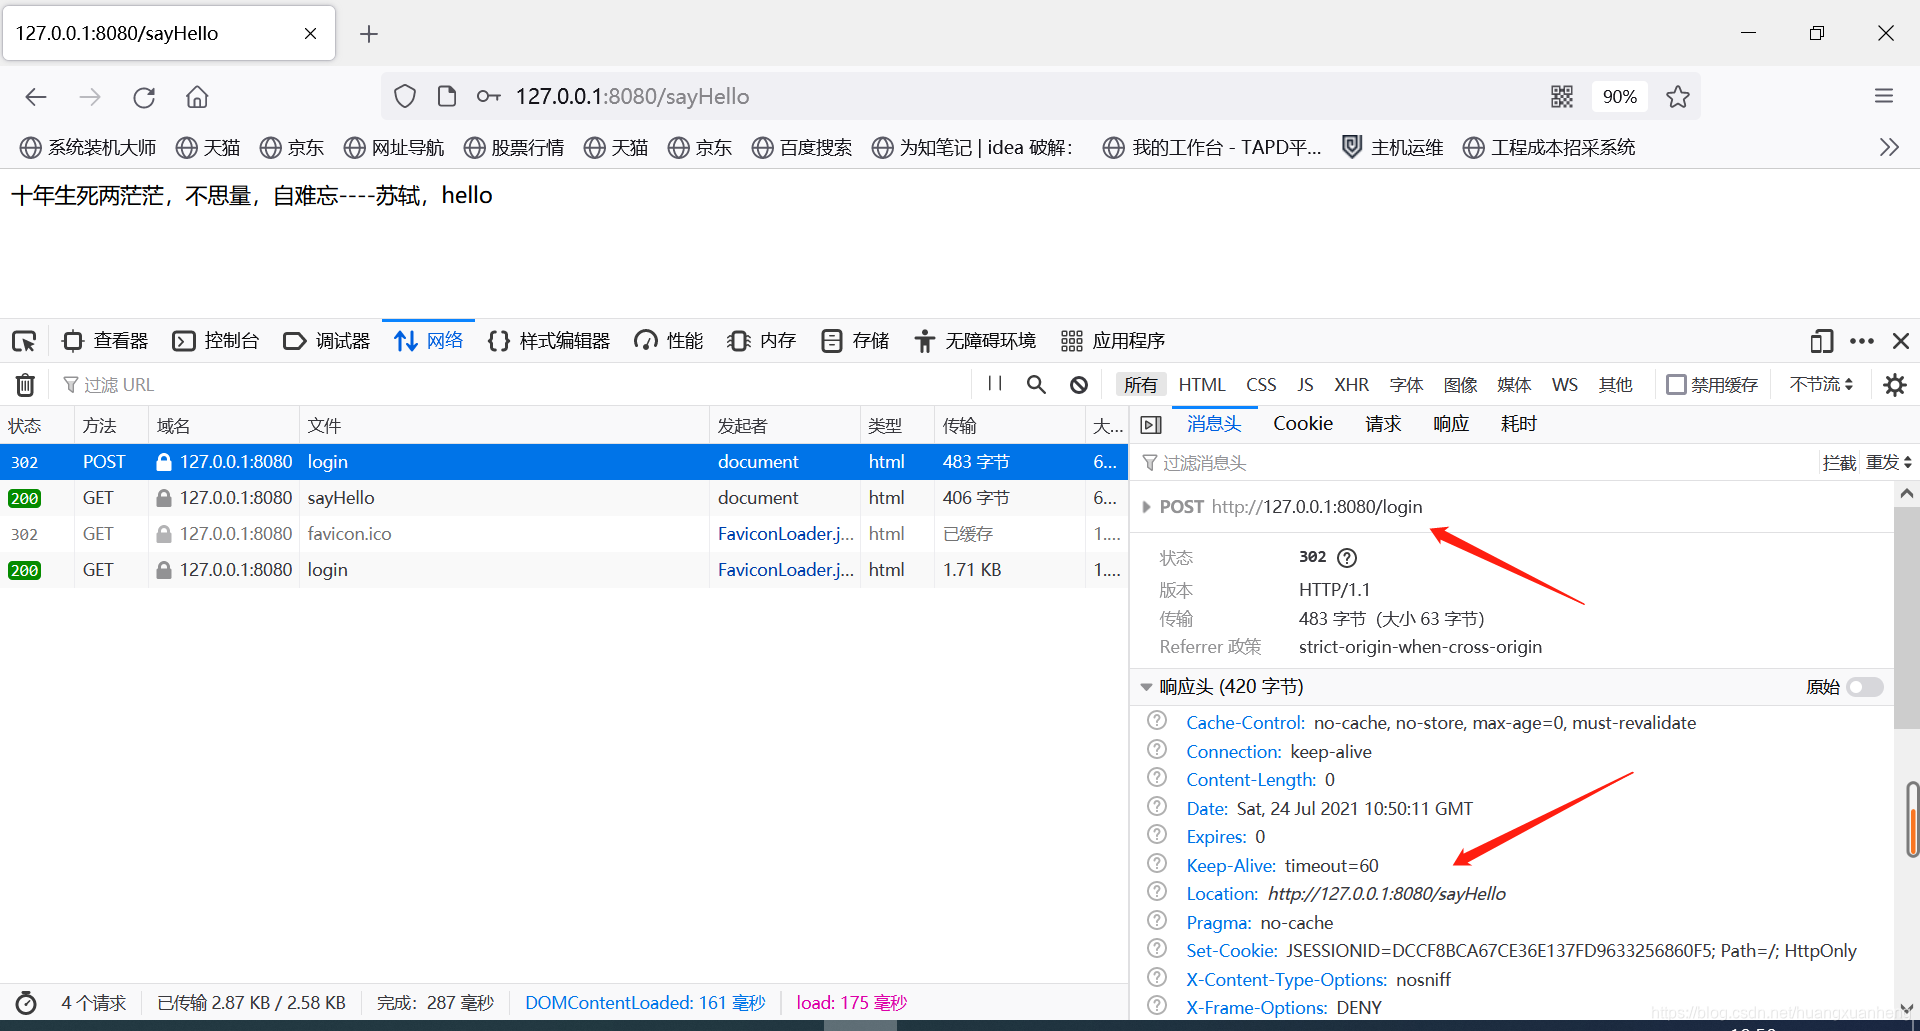
Task: Click the 过滤 URL filter field
Action: [x=510, y=384]
